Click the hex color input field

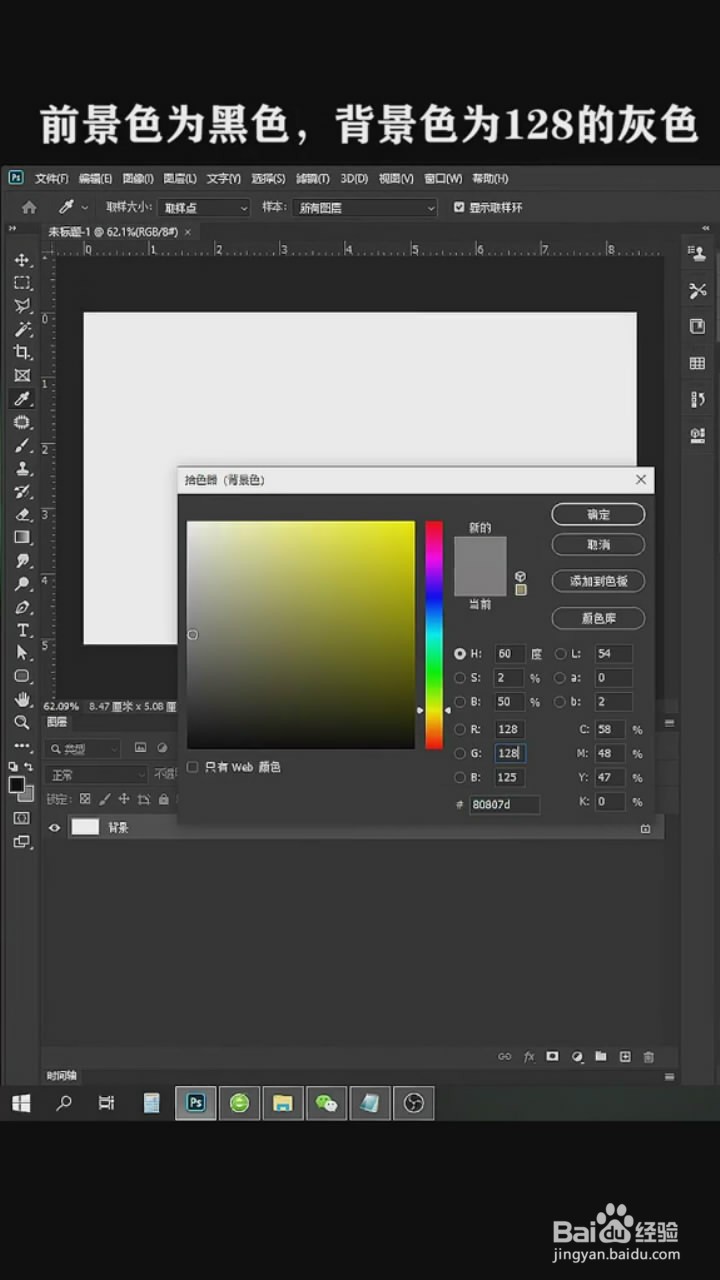pyautogui.click(x=504, y=804)
